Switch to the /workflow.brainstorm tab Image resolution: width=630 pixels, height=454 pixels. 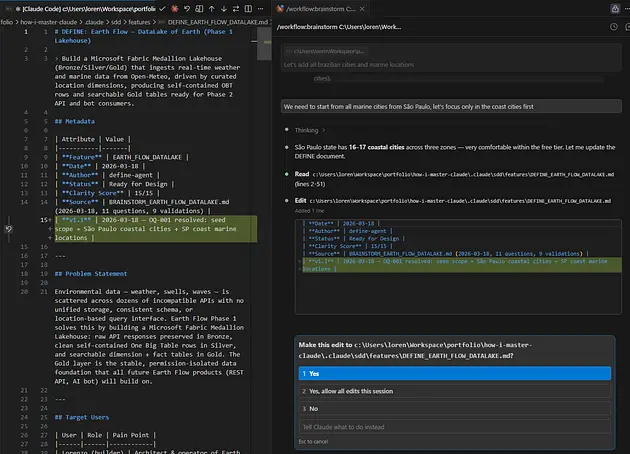coord(321,8)
